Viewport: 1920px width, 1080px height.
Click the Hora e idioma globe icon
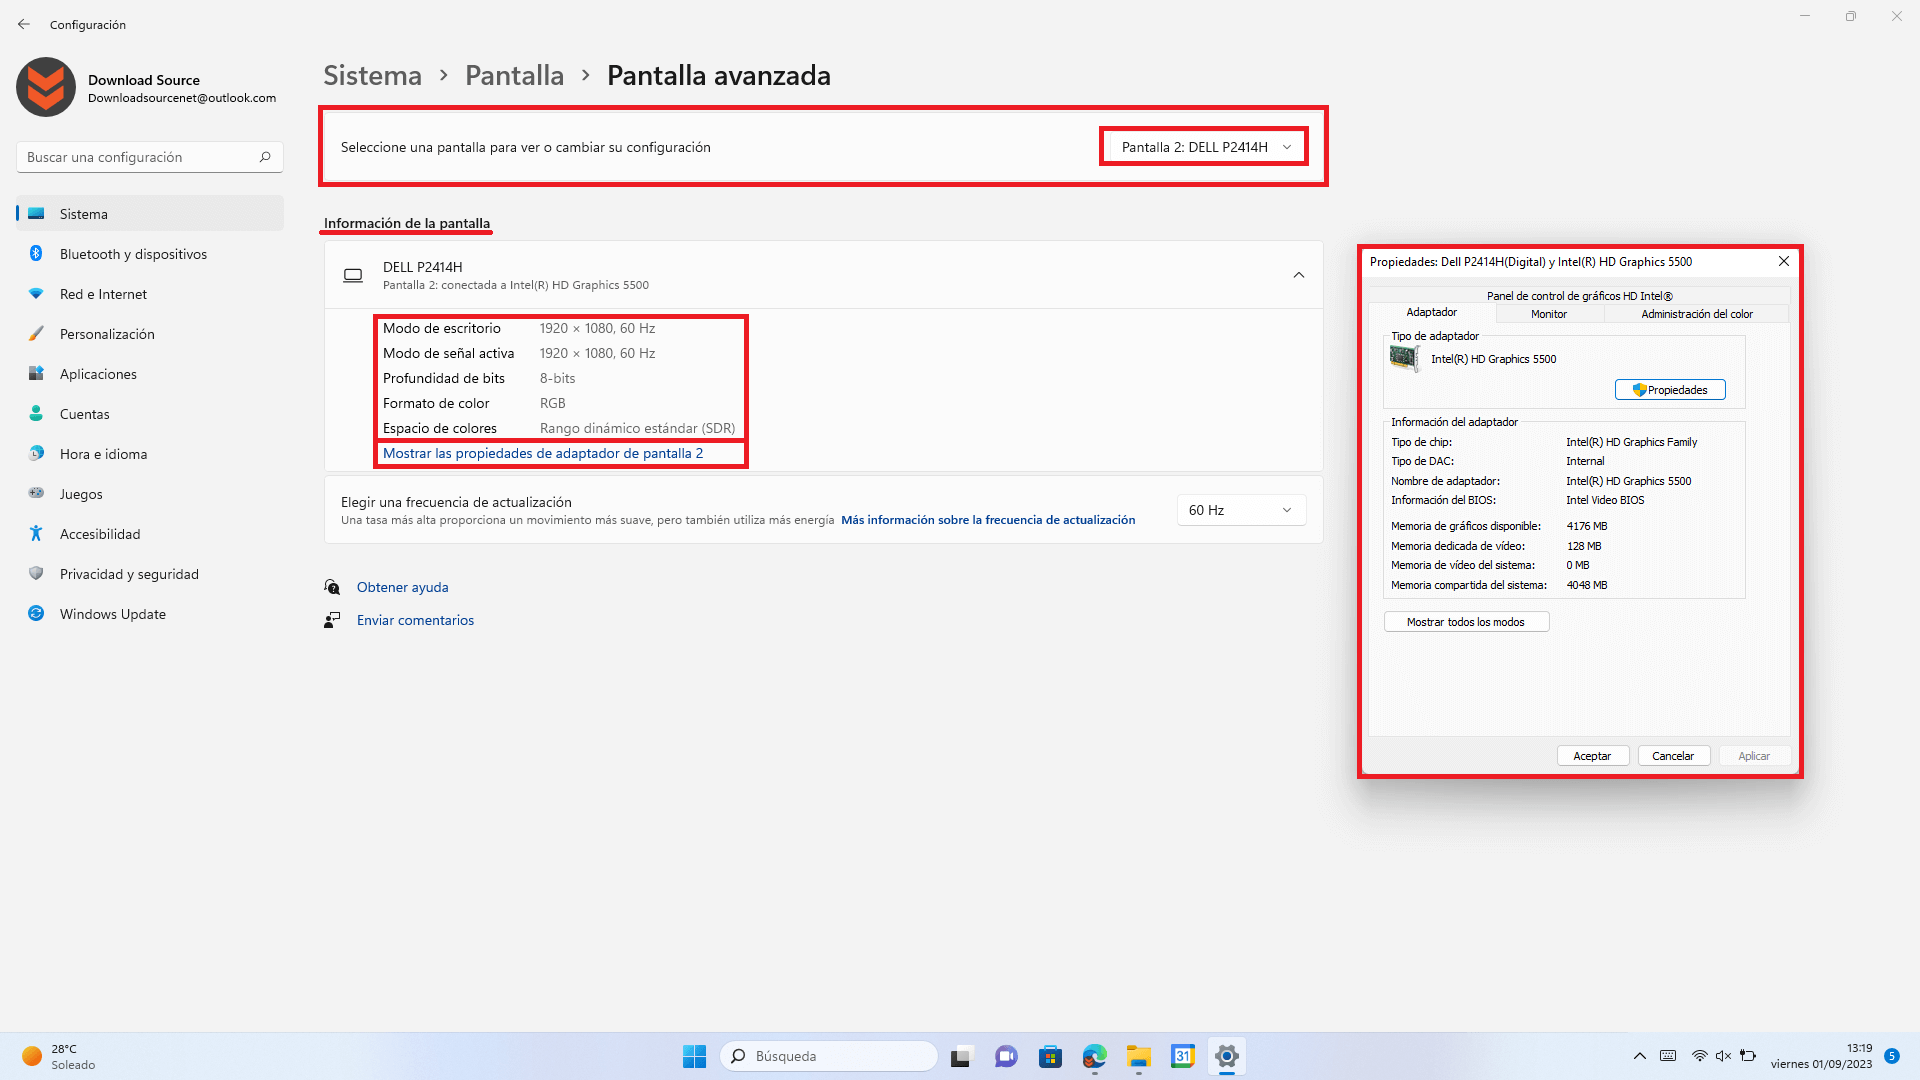click(x=36, y=453)
